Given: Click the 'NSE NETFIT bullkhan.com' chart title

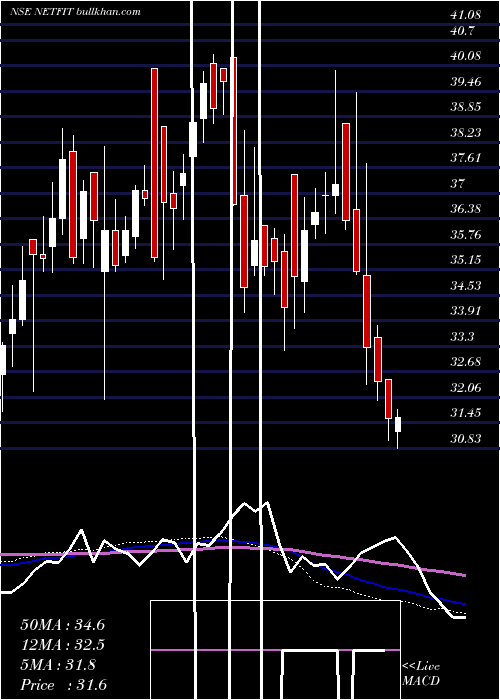Looking at the screenshot, I should (75, 11).
